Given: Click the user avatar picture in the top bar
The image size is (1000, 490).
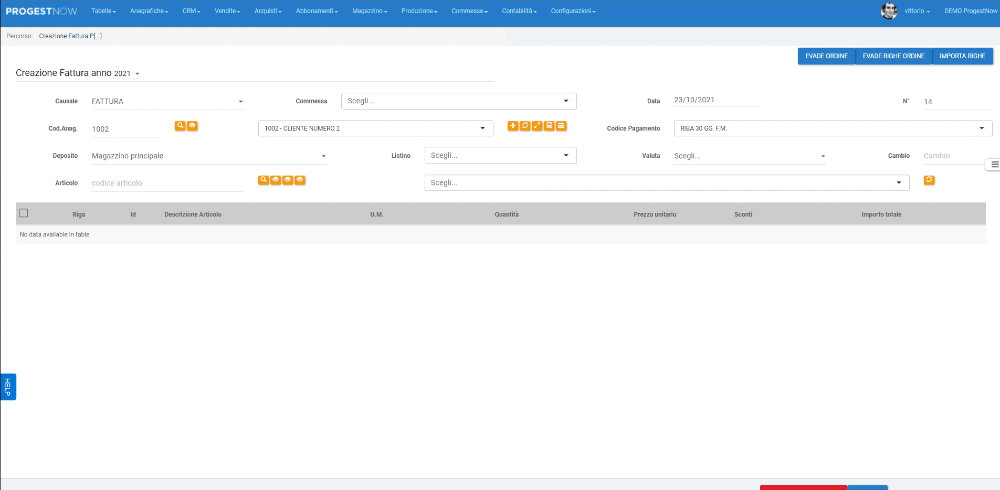Looking at the screenshot, I should [889, 11].
